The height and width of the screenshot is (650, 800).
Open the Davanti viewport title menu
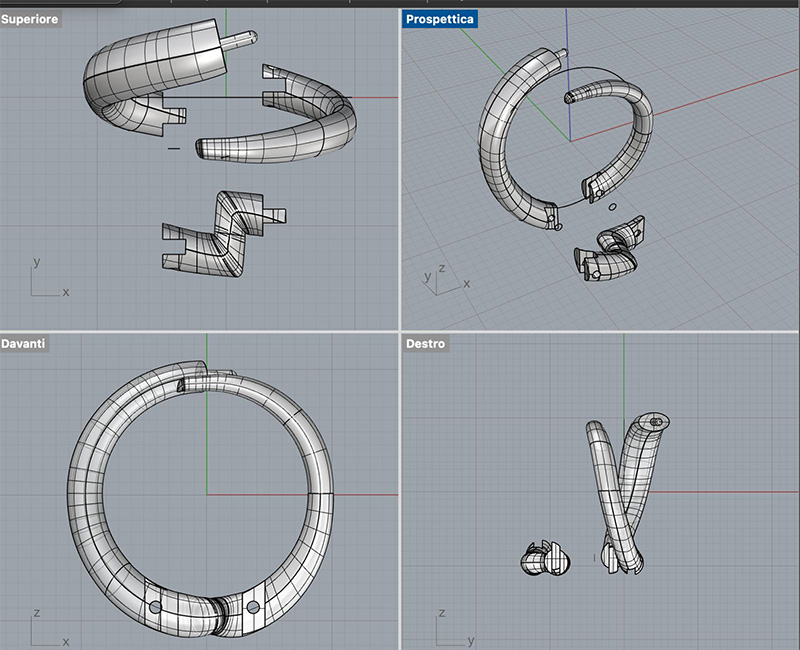tap(24, 343)
